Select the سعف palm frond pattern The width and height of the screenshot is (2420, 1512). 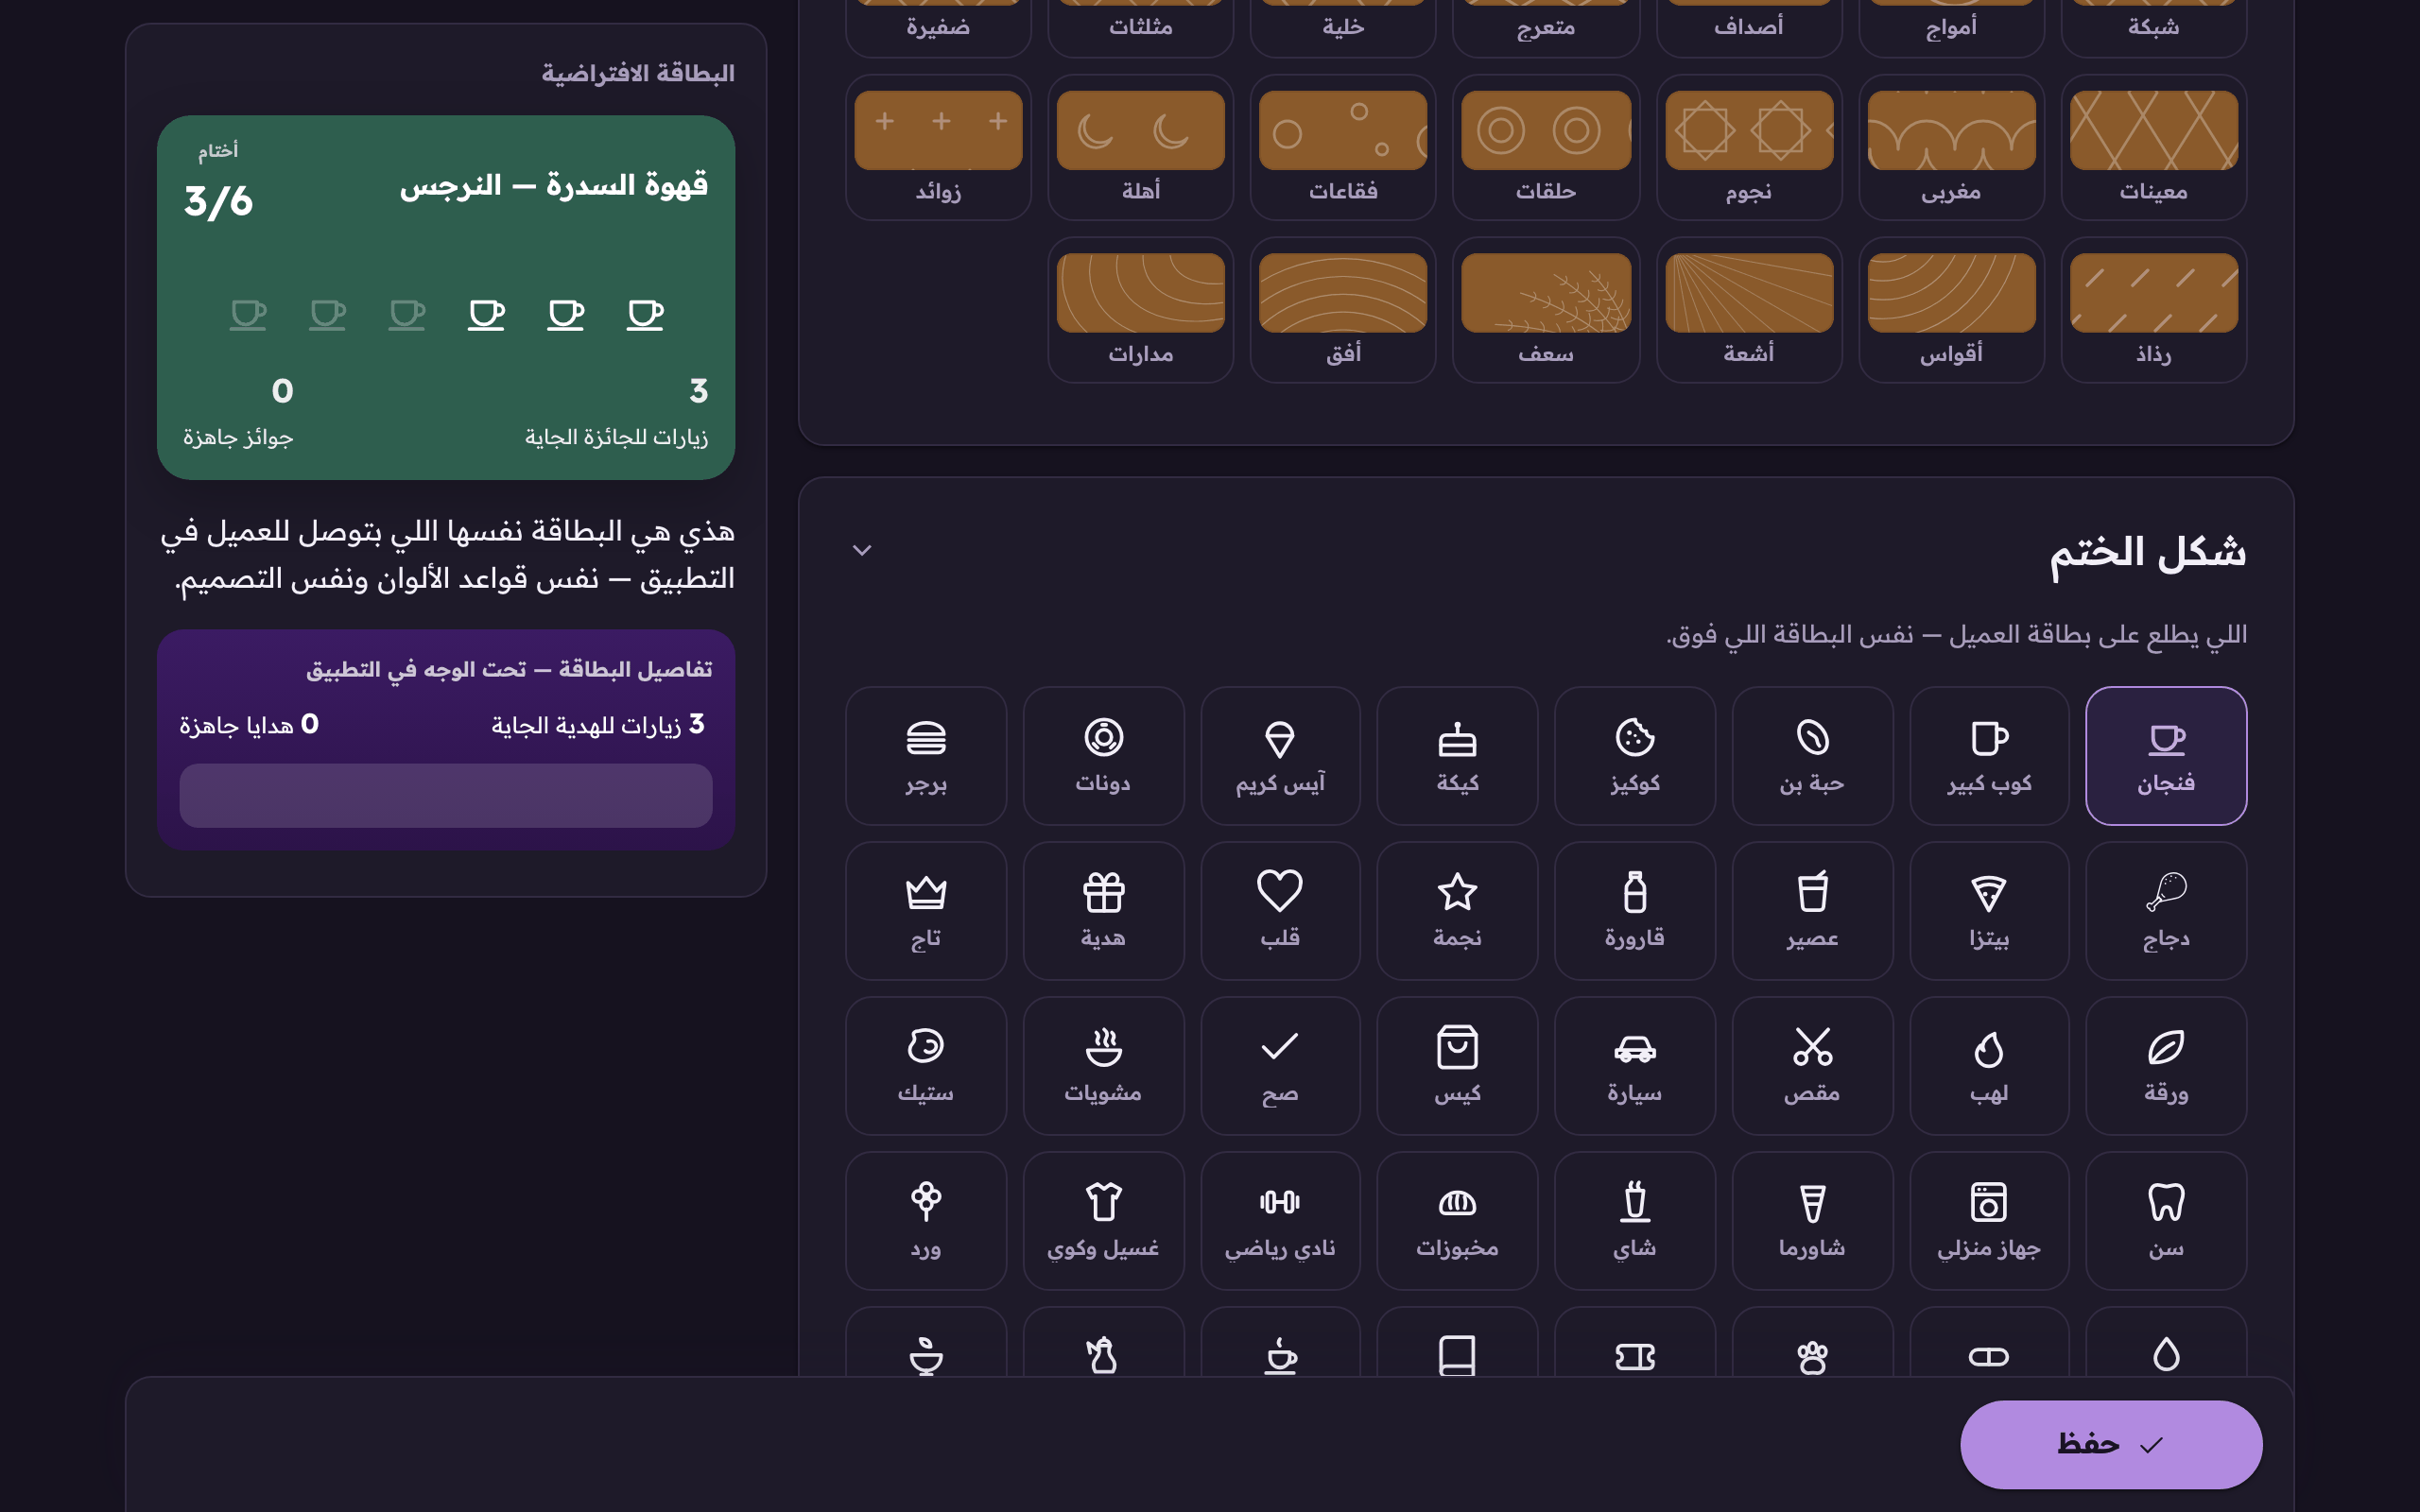pyautogui.click(x=1546, y=310)
